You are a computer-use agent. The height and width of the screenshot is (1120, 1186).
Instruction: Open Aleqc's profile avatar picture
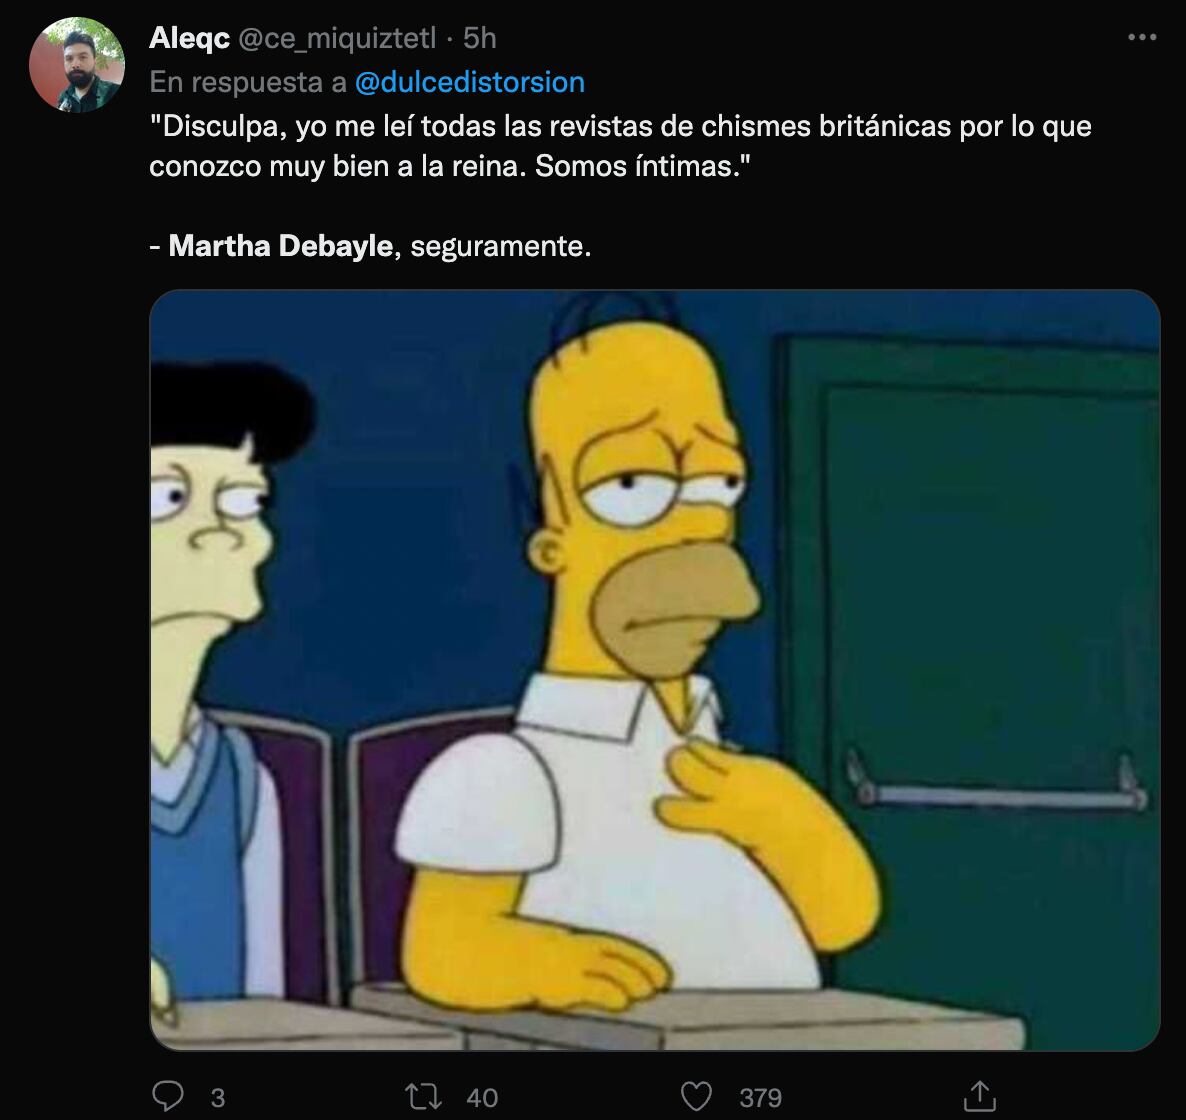tap(76, 65)
